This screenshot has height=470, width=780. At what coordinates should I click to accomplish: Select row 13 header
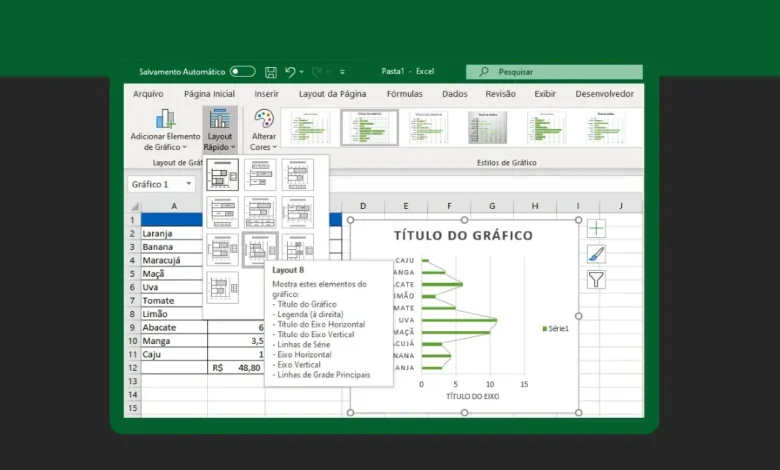[x=132, y=381]
